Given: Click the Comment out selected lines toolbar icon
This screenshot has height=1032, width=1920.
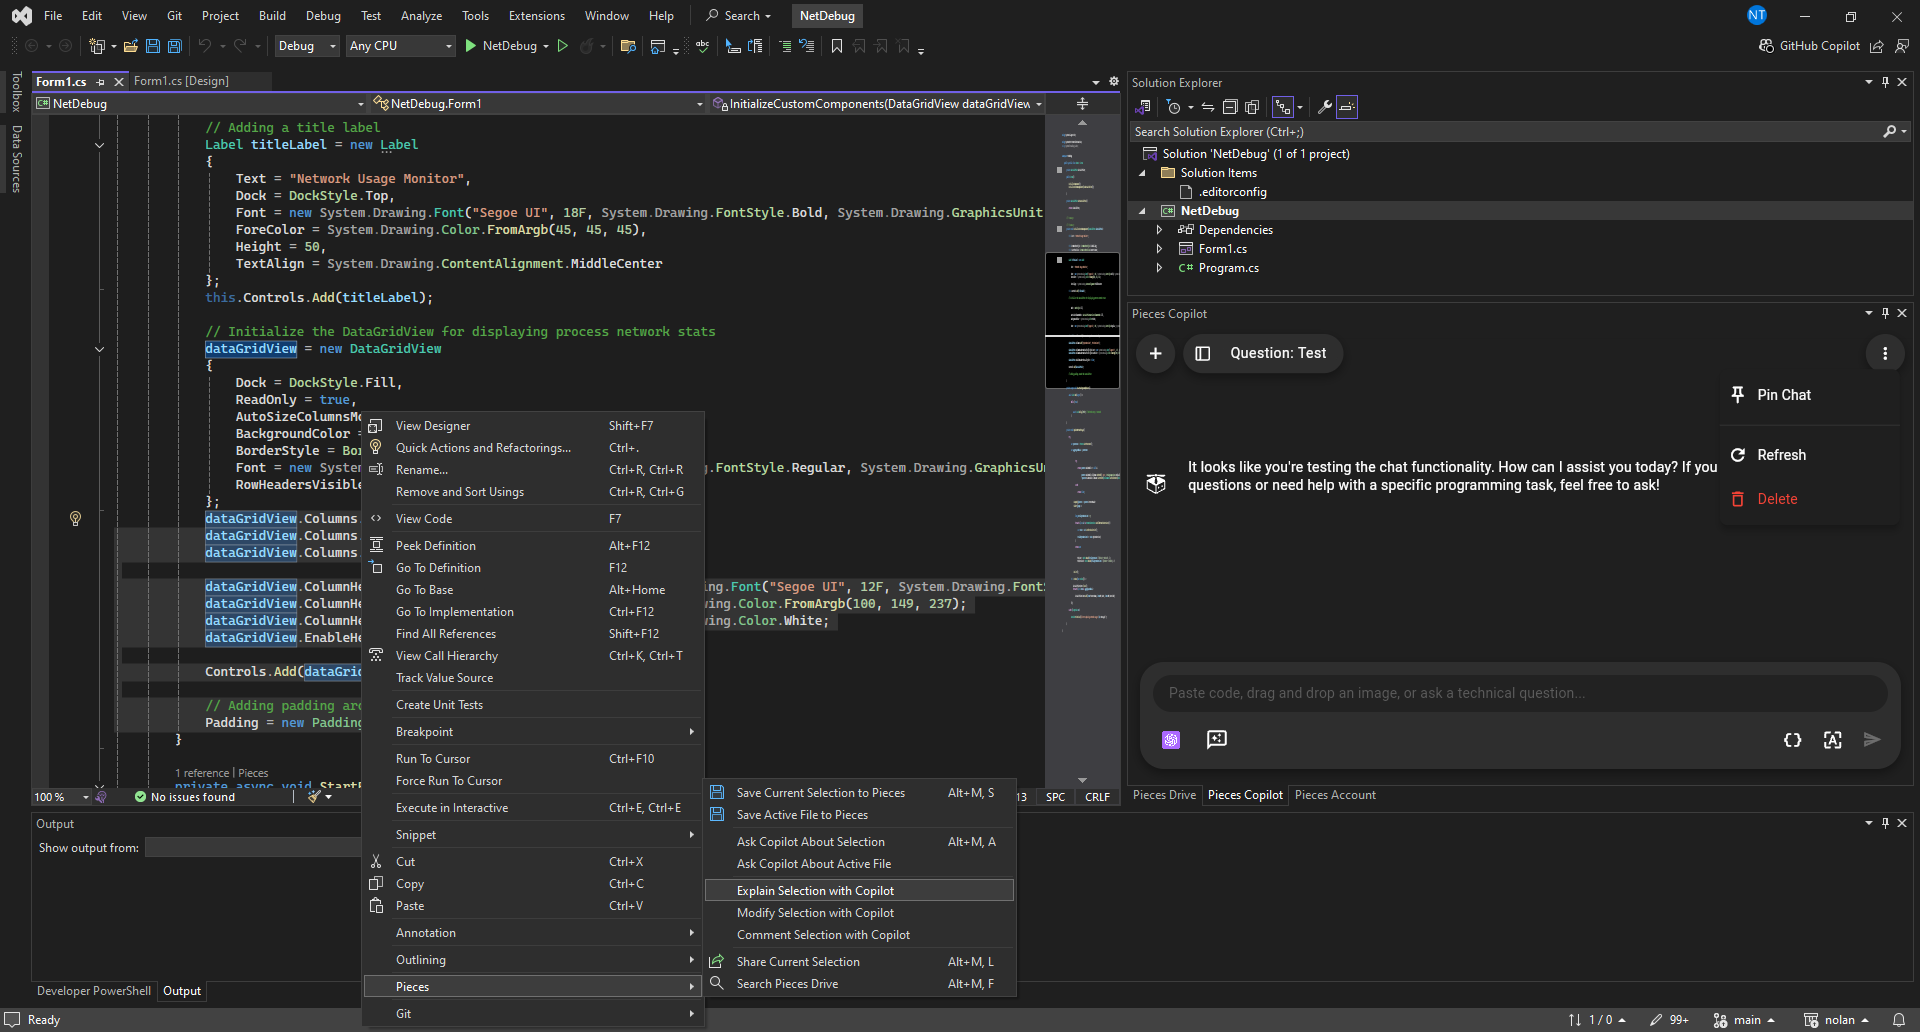Looking at the screenshot, I should [x=785, y=46].
